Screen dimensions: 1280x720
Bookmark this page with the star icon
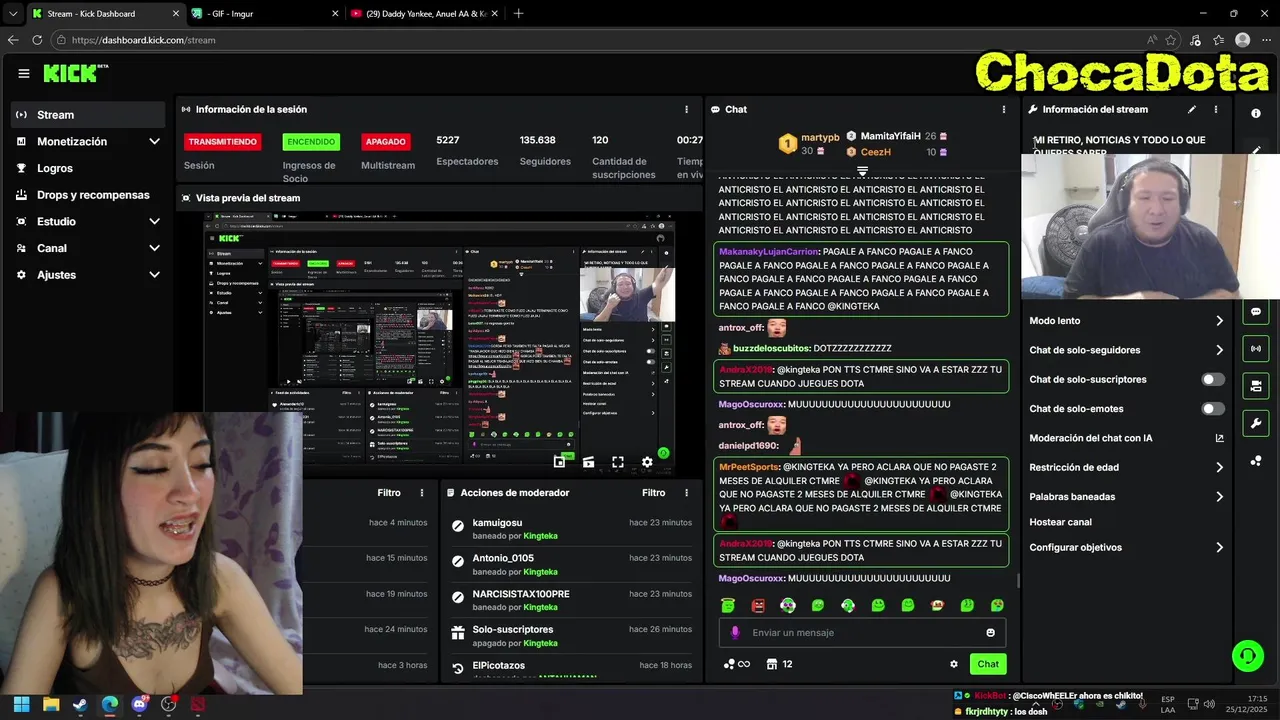tap(1173, 40)
